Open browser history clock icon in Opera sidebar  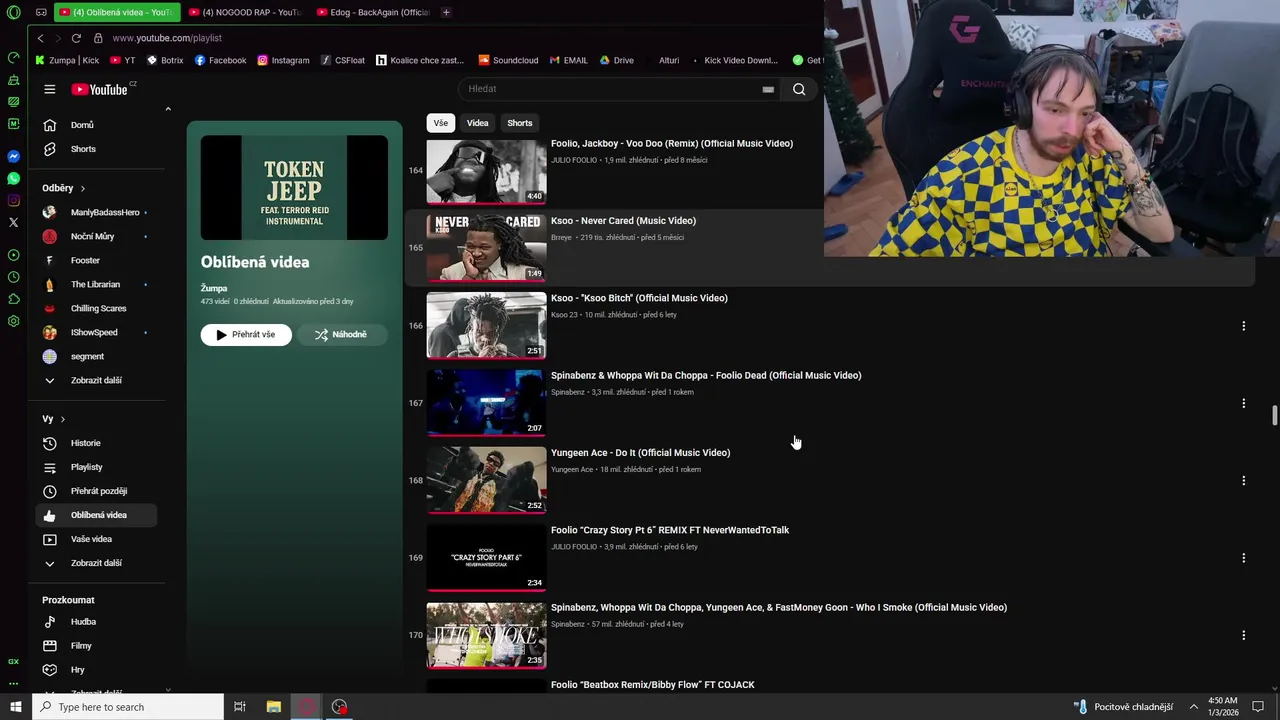pyautogui.click(x=13, y=277)
